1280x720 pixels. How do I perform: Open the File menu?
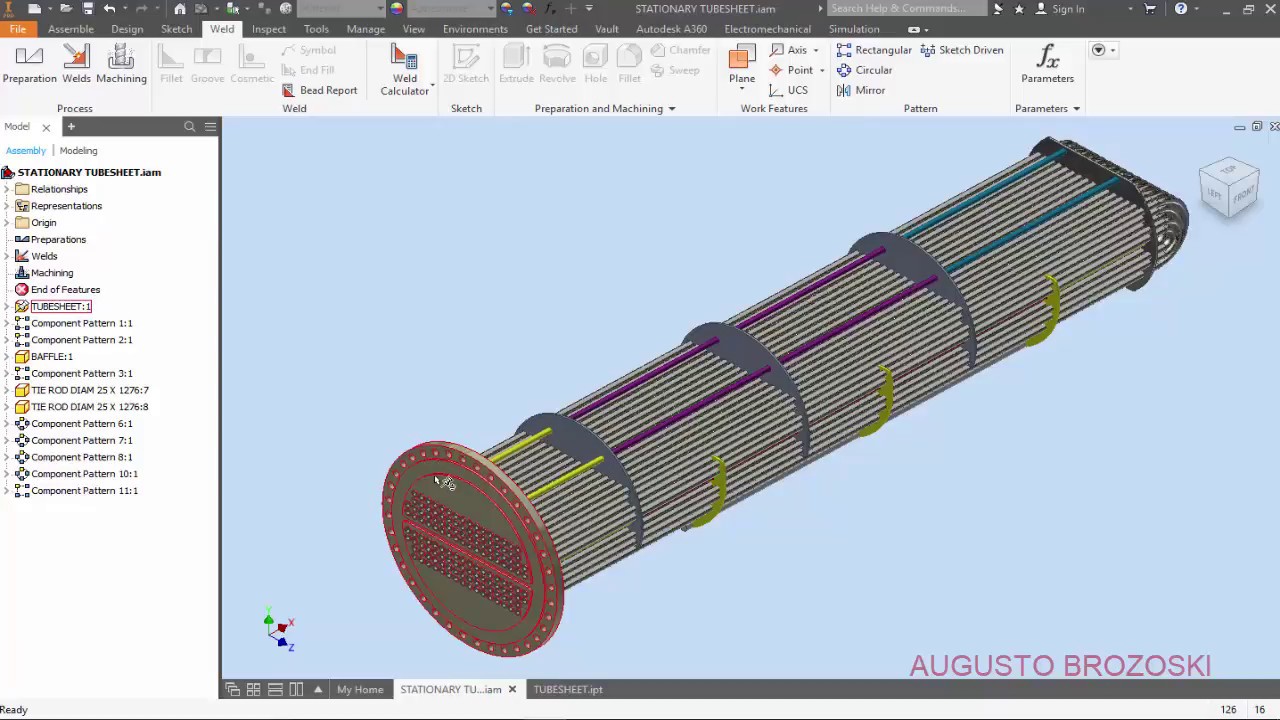tap(18, 29)
